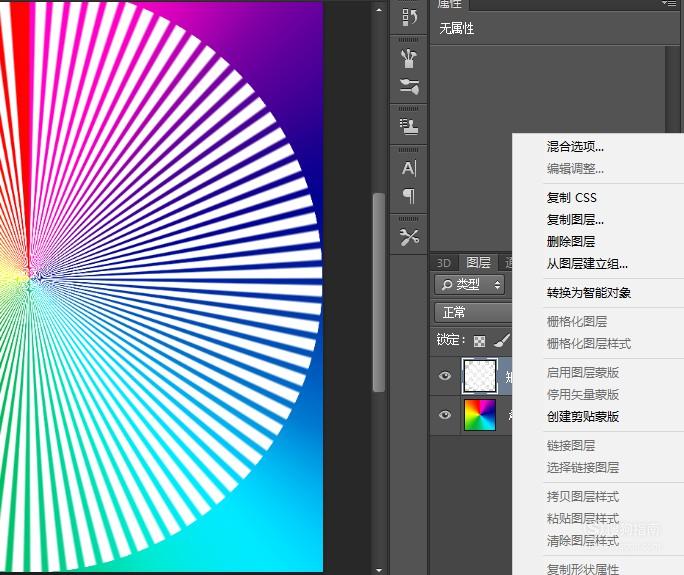Choose 复制 CSS menu entry

(571, 198)
